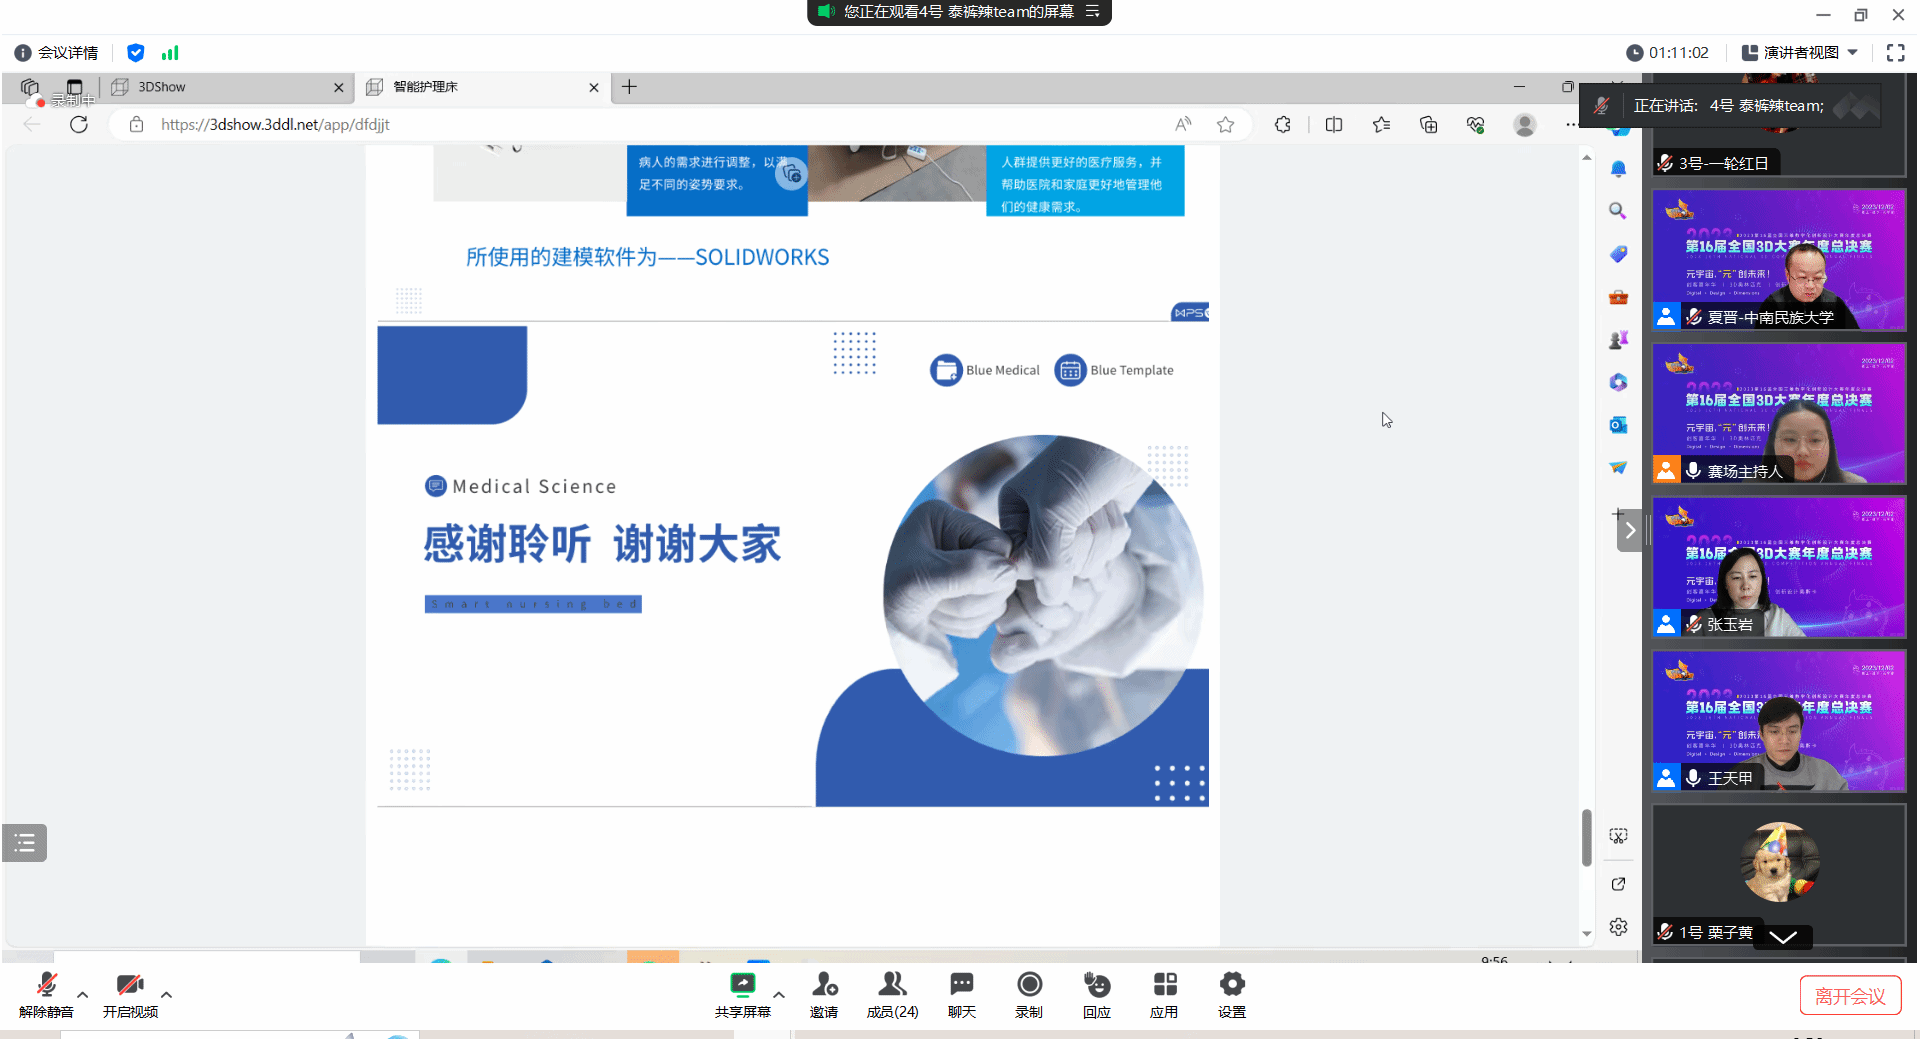This screenshot has height=1039, width=1920.
Task: Click the shared browser's vertical scrollbar thumb
Action: click(1587, 837)
